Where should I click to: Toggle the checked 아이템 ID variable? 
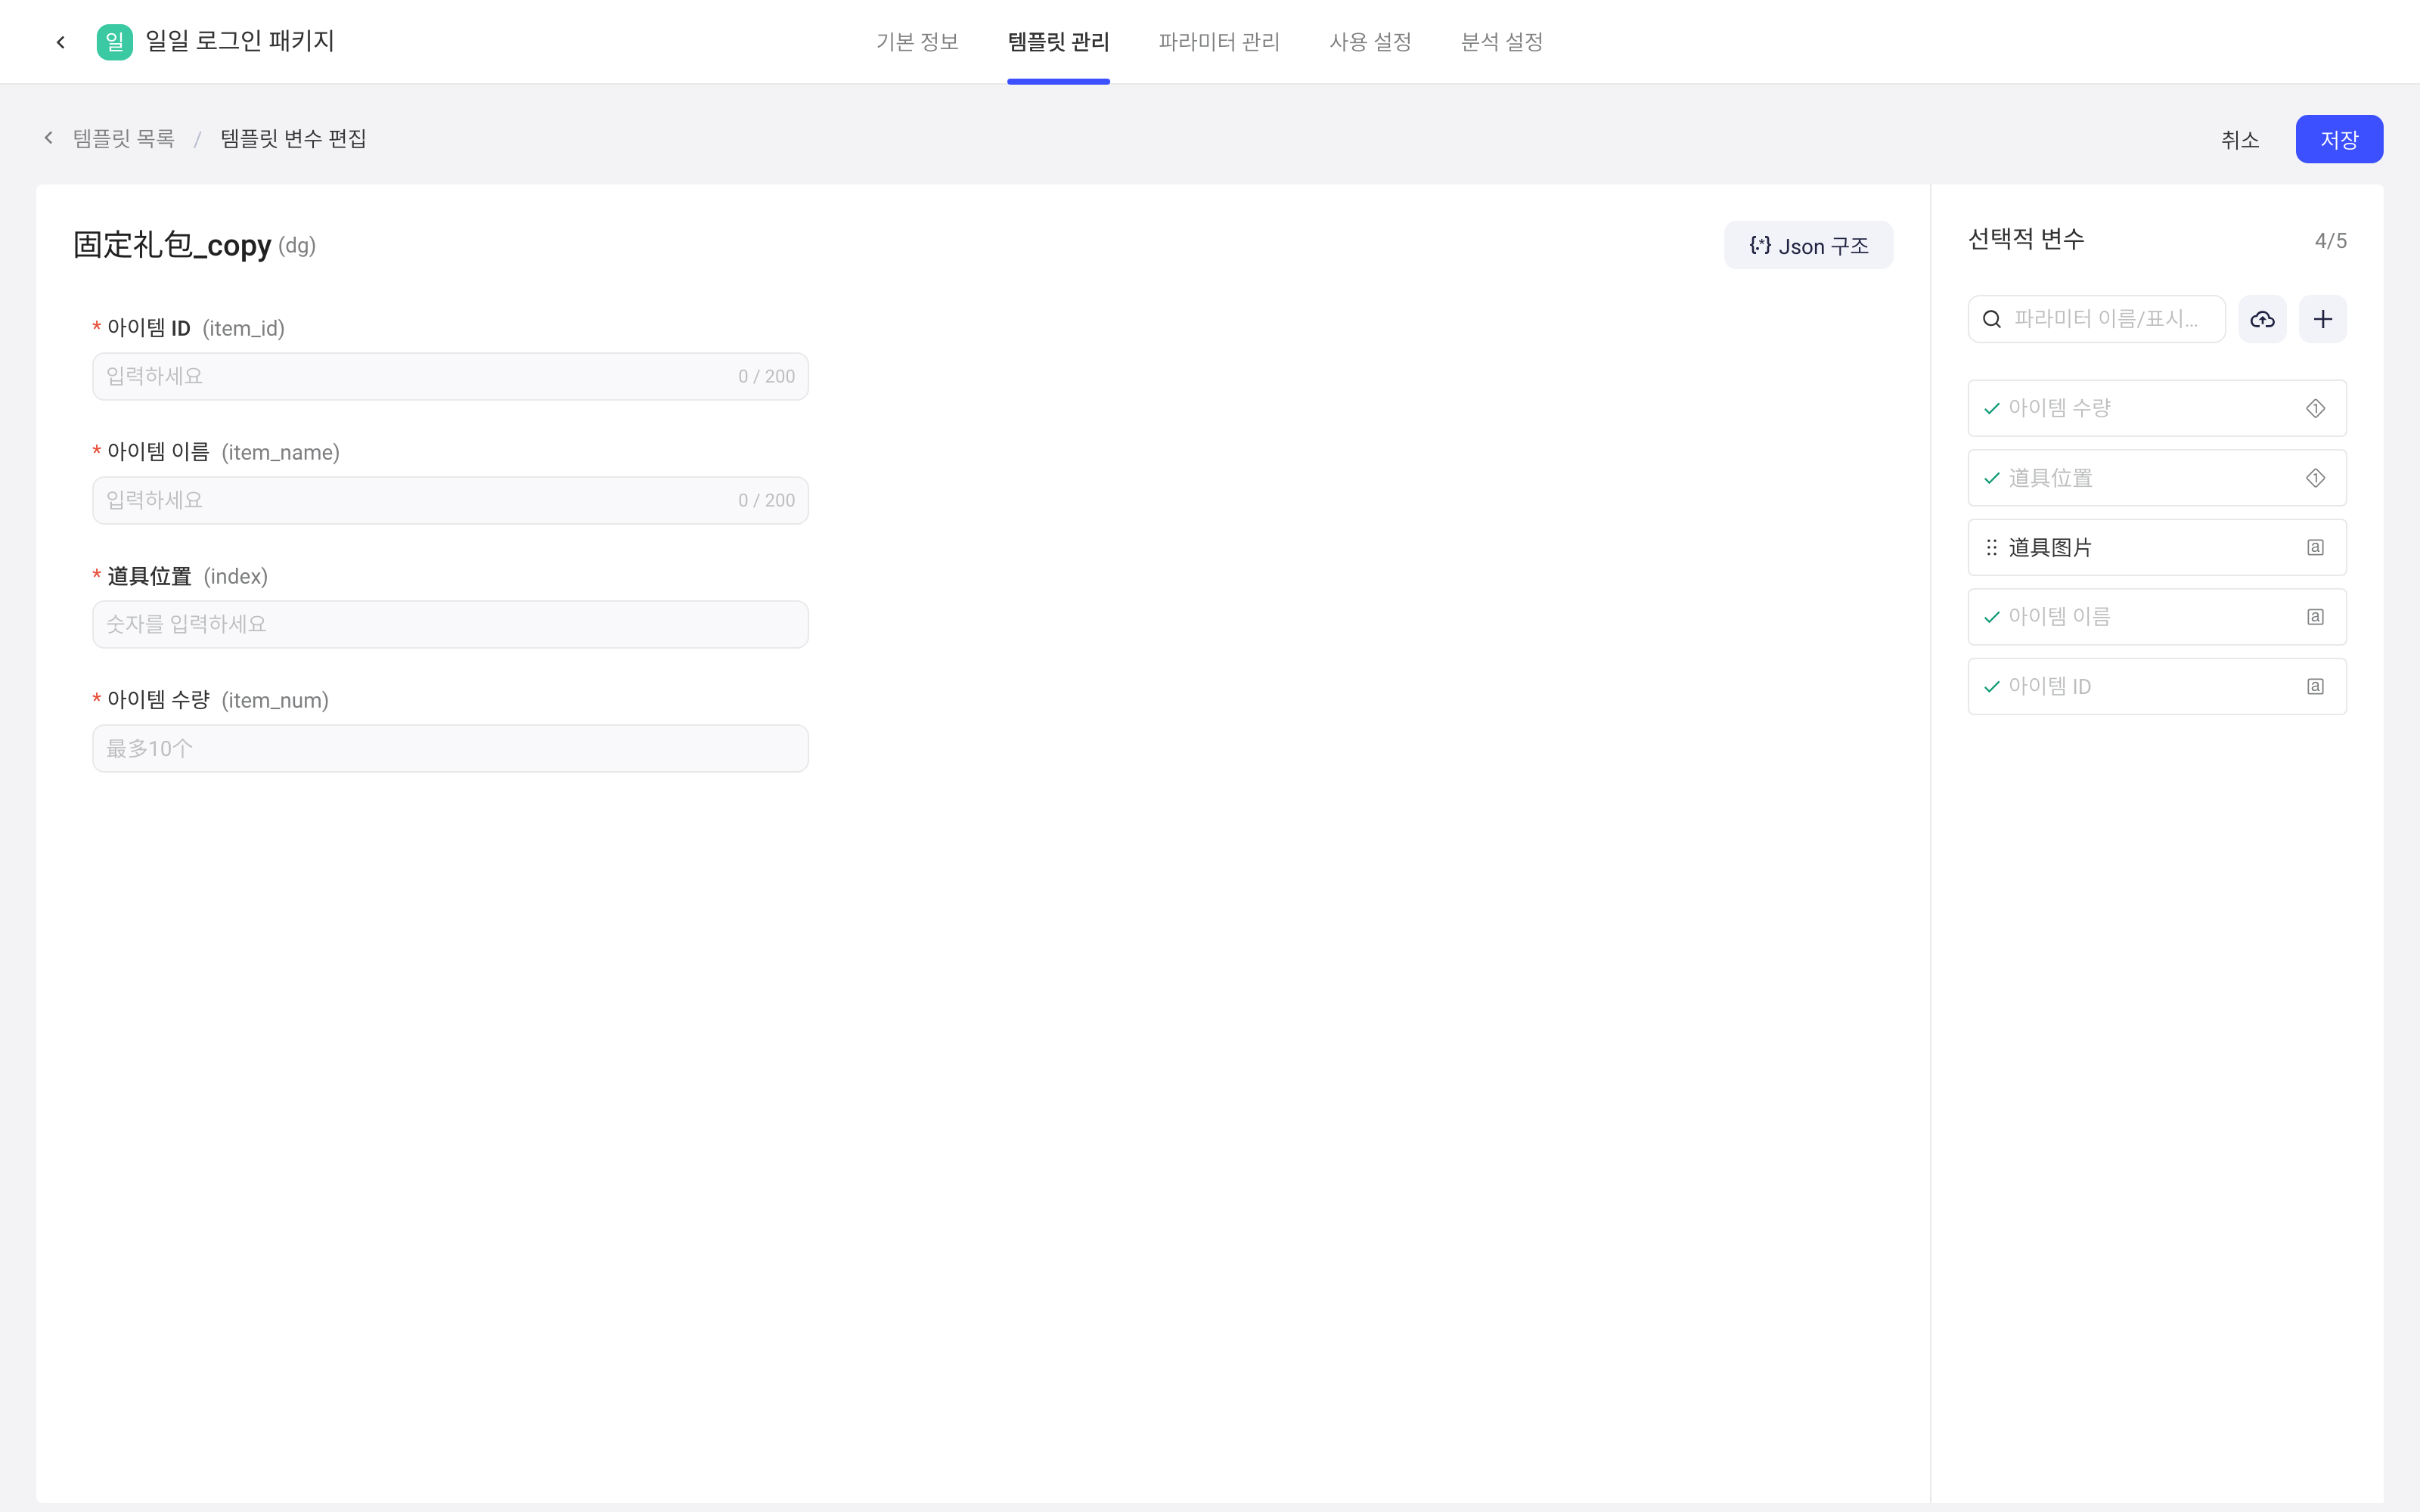coord(2157,686)
